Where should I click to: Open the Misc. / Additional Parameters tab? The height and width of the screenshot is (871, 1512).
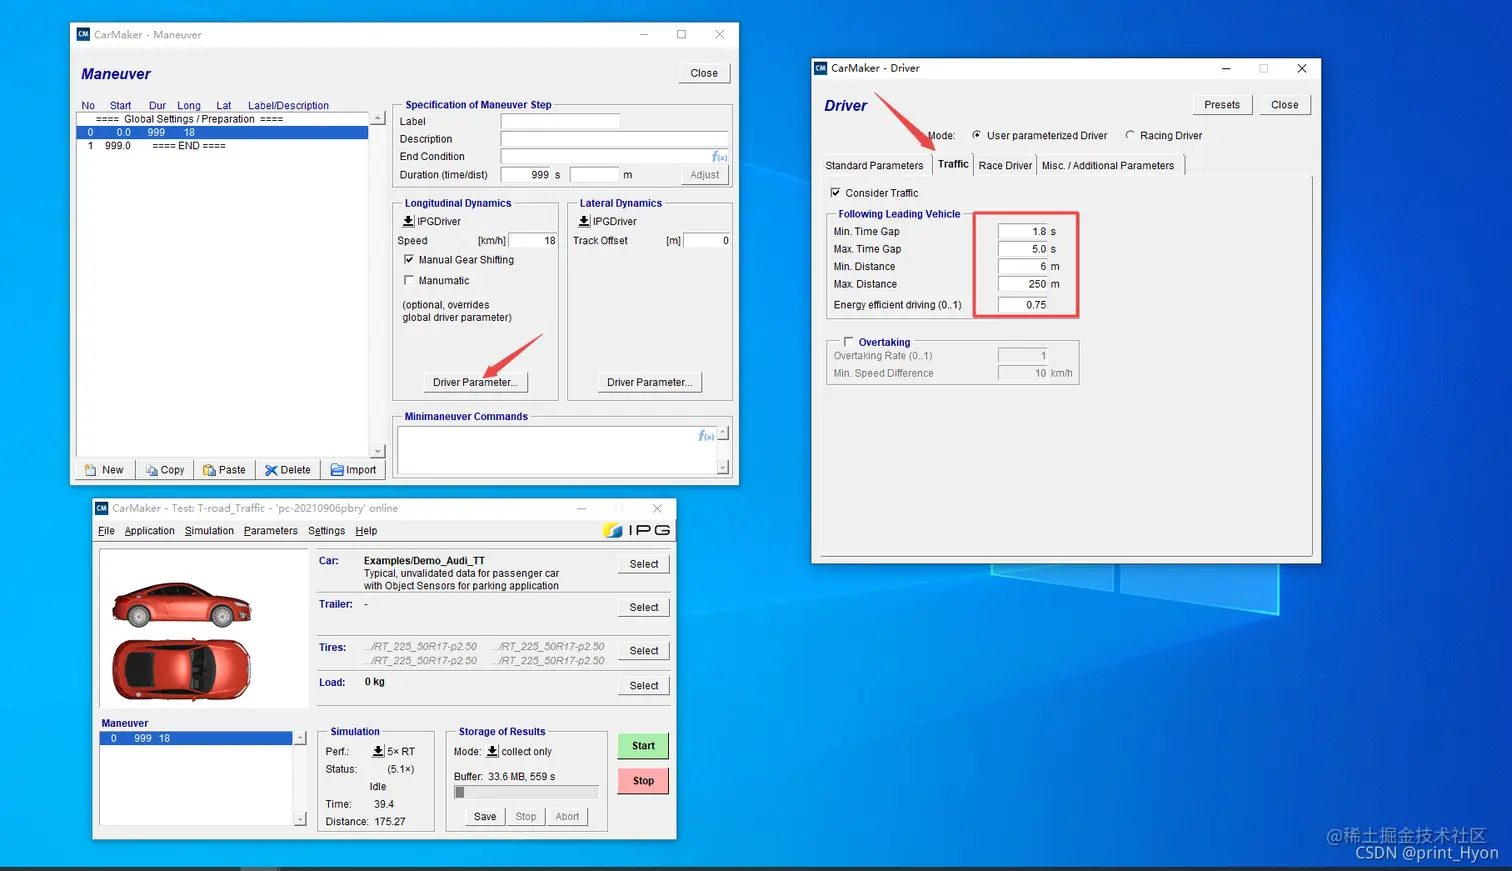click(1108, 166)
